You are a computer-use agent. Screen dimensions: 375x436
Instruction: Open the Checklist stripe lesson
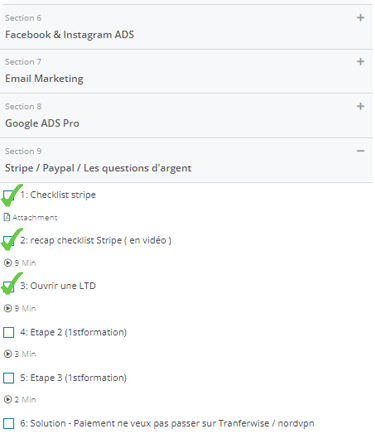(58, 195)
